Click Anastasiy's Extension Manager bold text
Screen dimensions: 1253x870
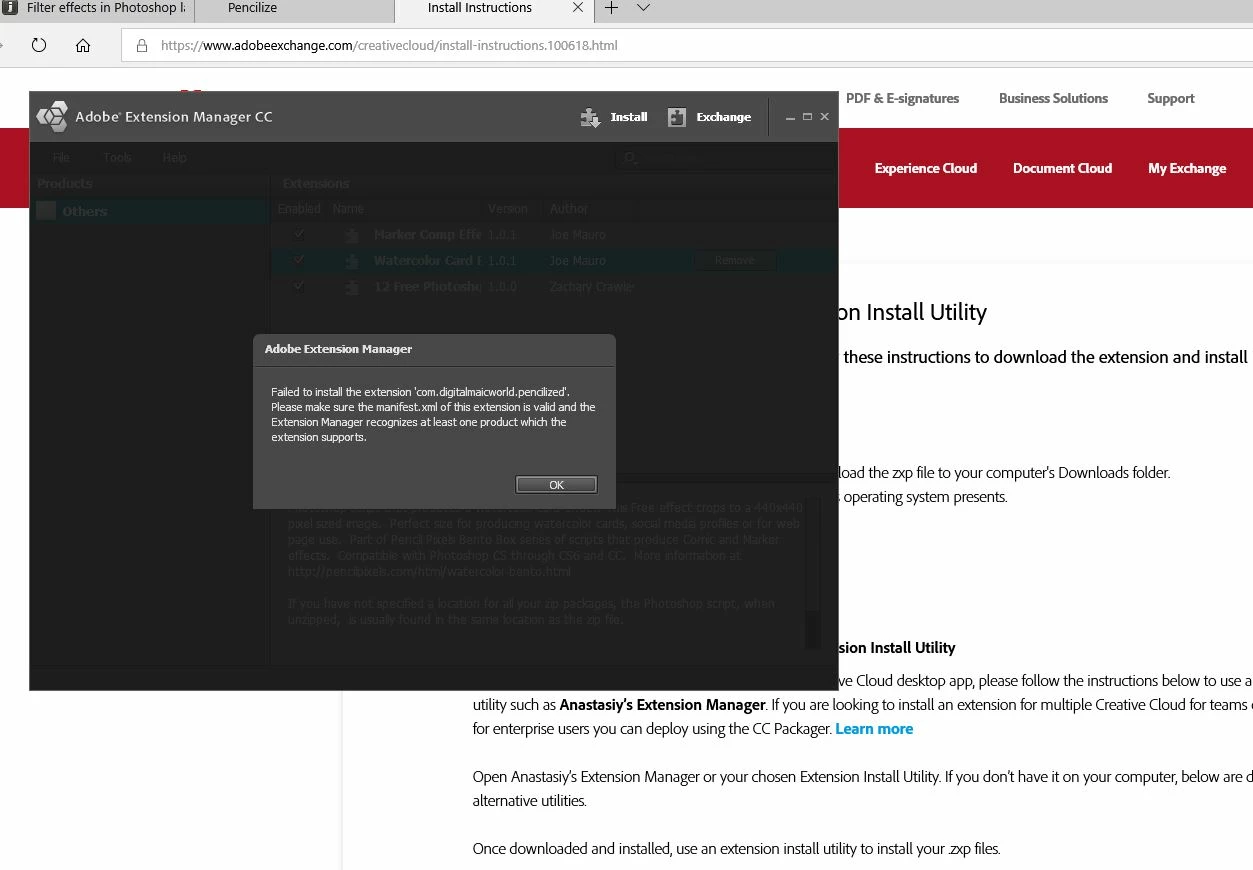click(663, 705)
